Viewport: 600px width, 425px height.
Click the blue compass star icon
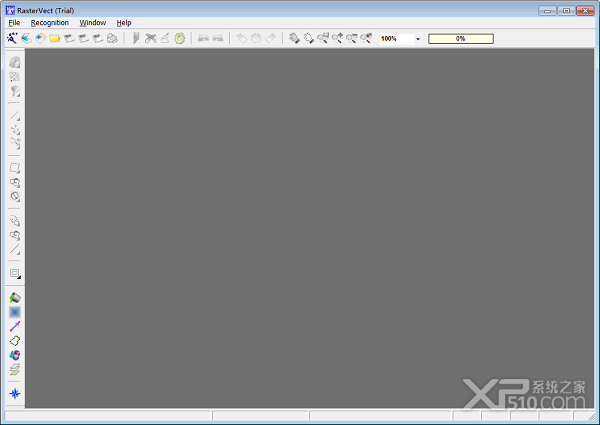pyautogui.click(x=15, y=393)
